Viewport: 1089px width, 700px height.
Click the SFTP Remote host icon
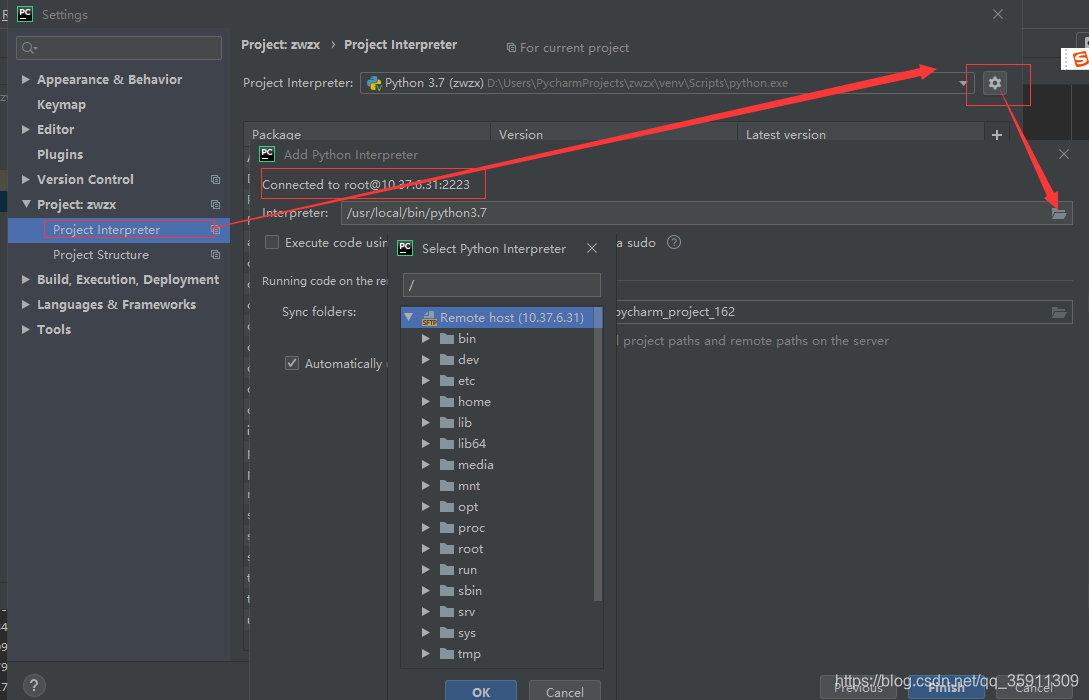429,318
